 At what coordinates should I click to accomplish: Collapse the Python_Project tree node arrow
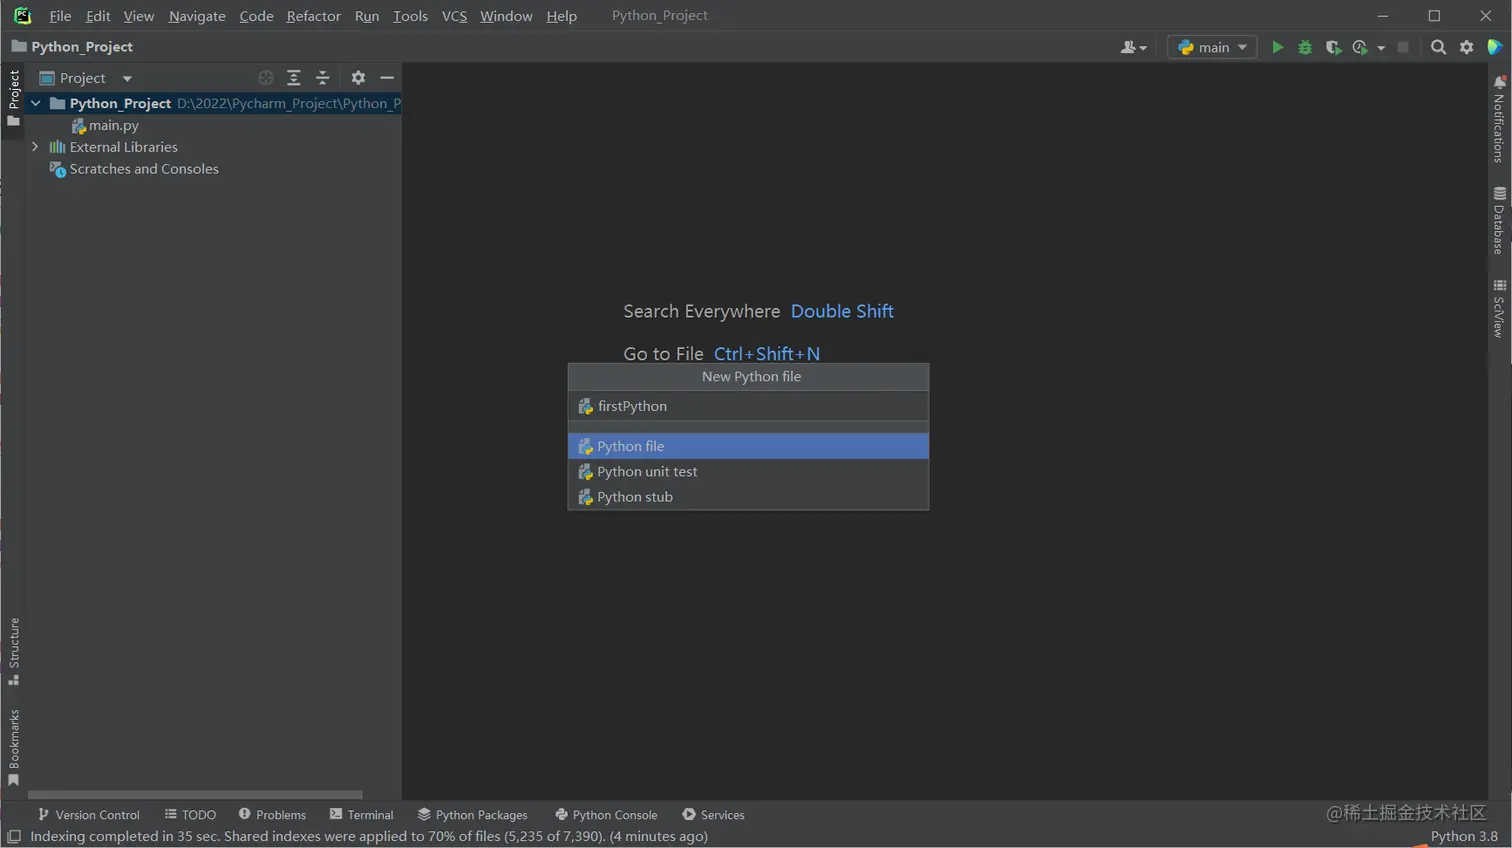point(36,103)
